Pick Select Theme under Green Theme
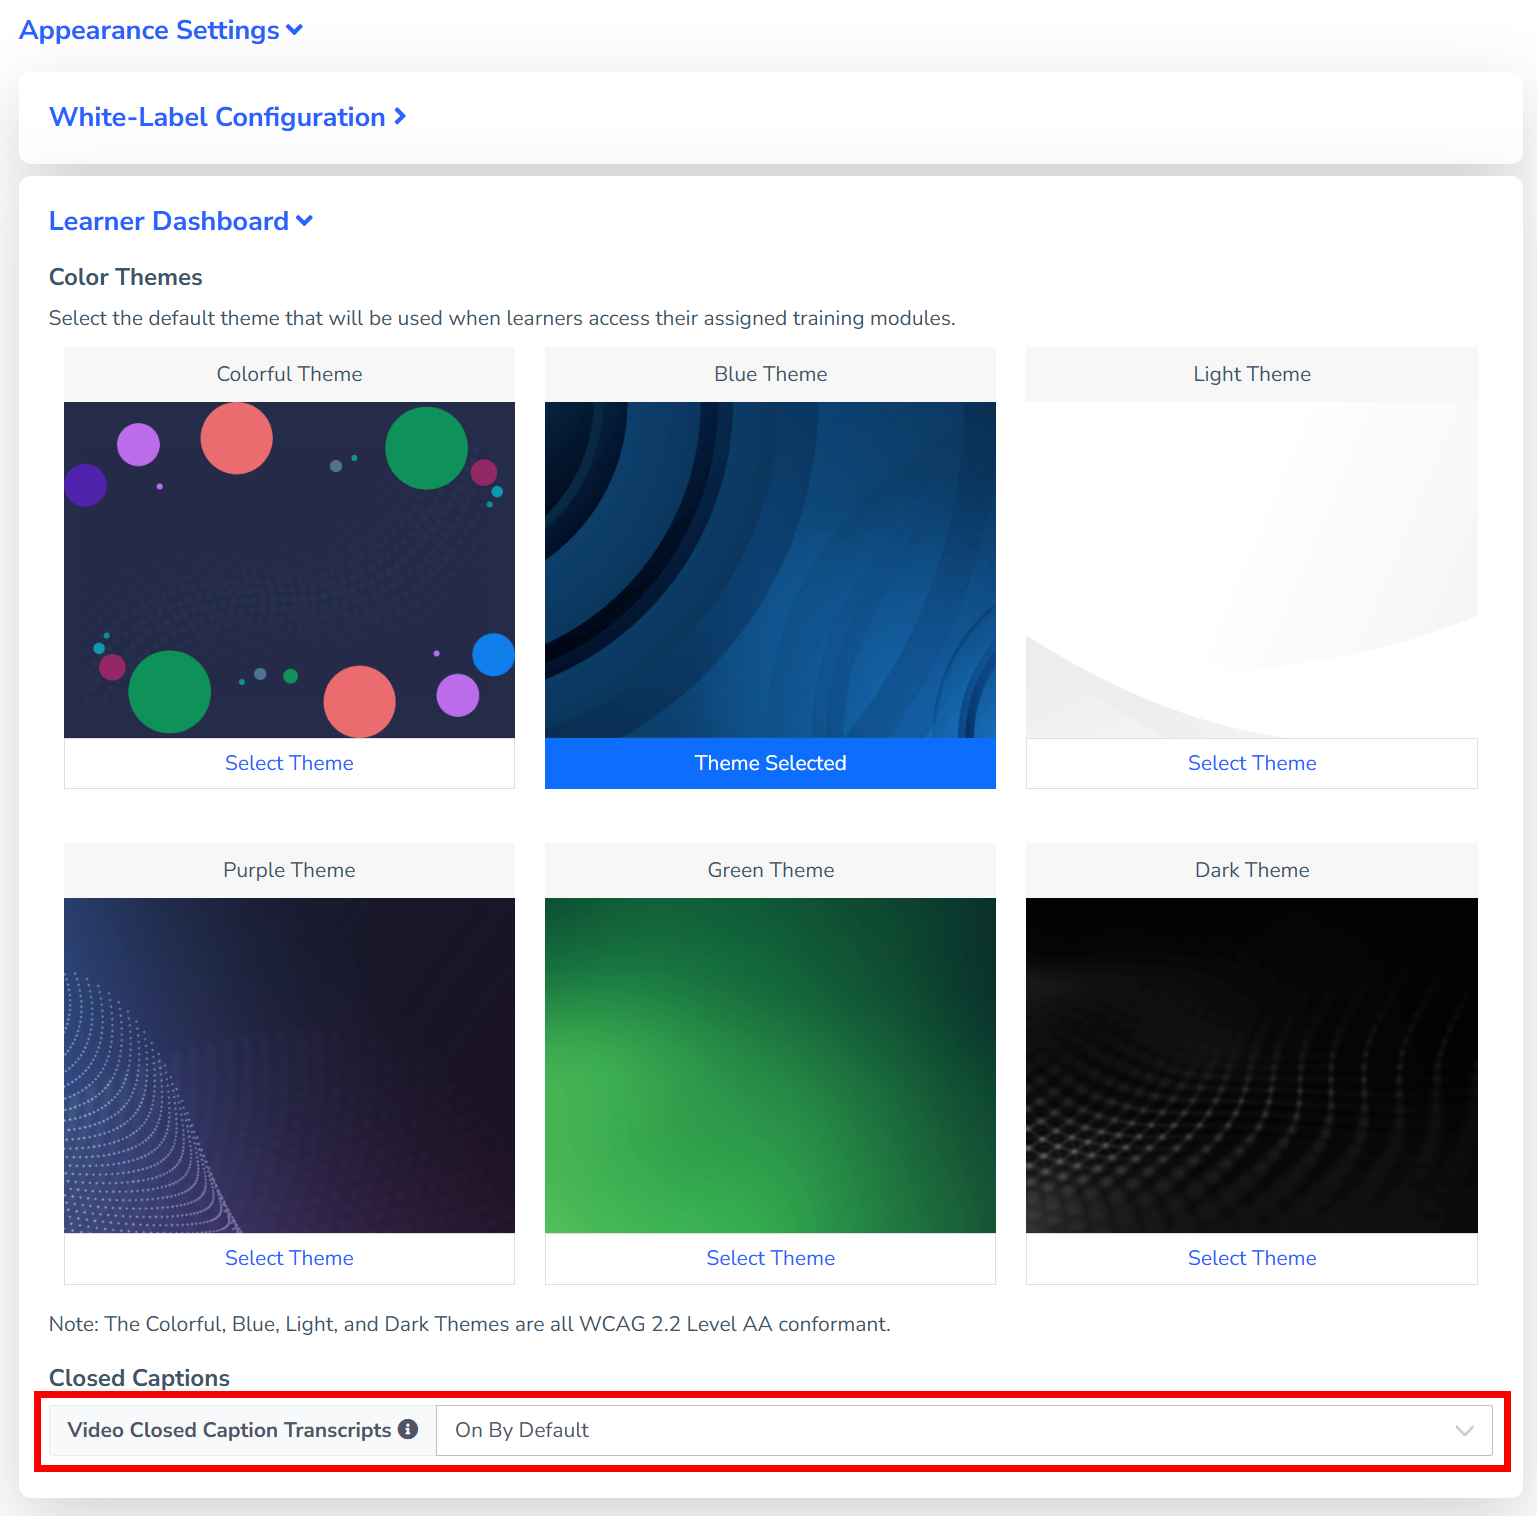This screenshot has width=1537, height=1516. pyautogui.click(x=770, y=1258)
